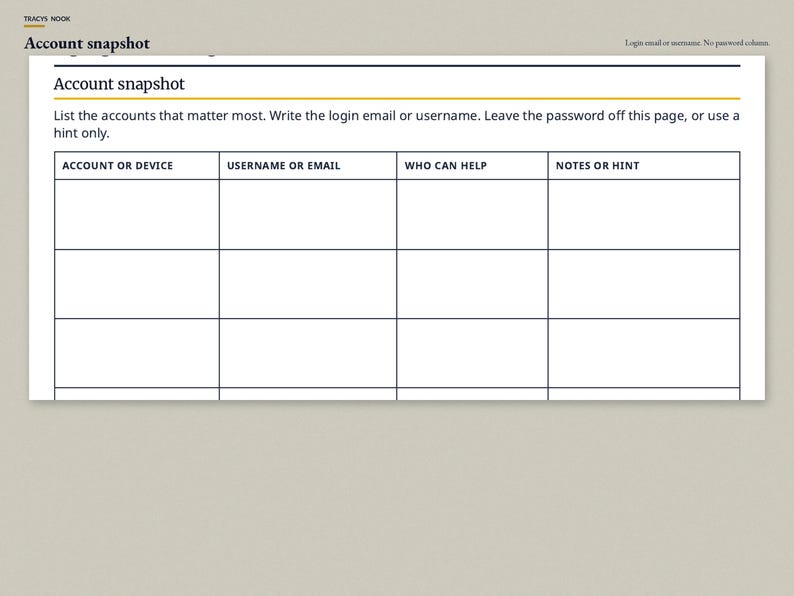Click the instruction paragraph about listing accounts
This screenshot has height=596, width=794.
point(396,124)
